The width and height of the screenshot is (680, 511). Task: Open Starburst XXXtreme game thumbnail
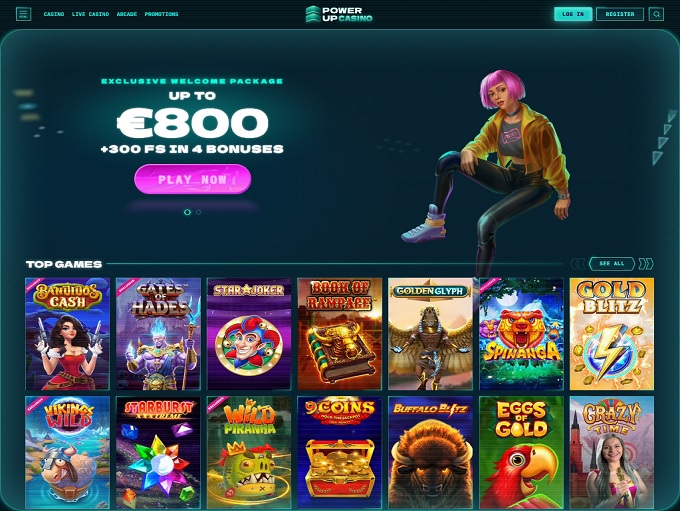(x=158, y=452)
